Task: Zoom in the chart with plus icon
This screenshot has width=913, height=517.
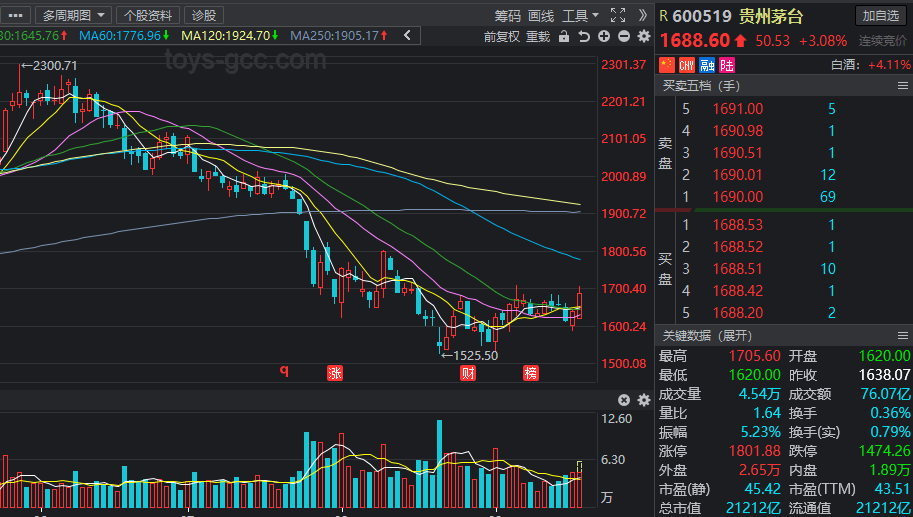Action: tap(604, 36)
